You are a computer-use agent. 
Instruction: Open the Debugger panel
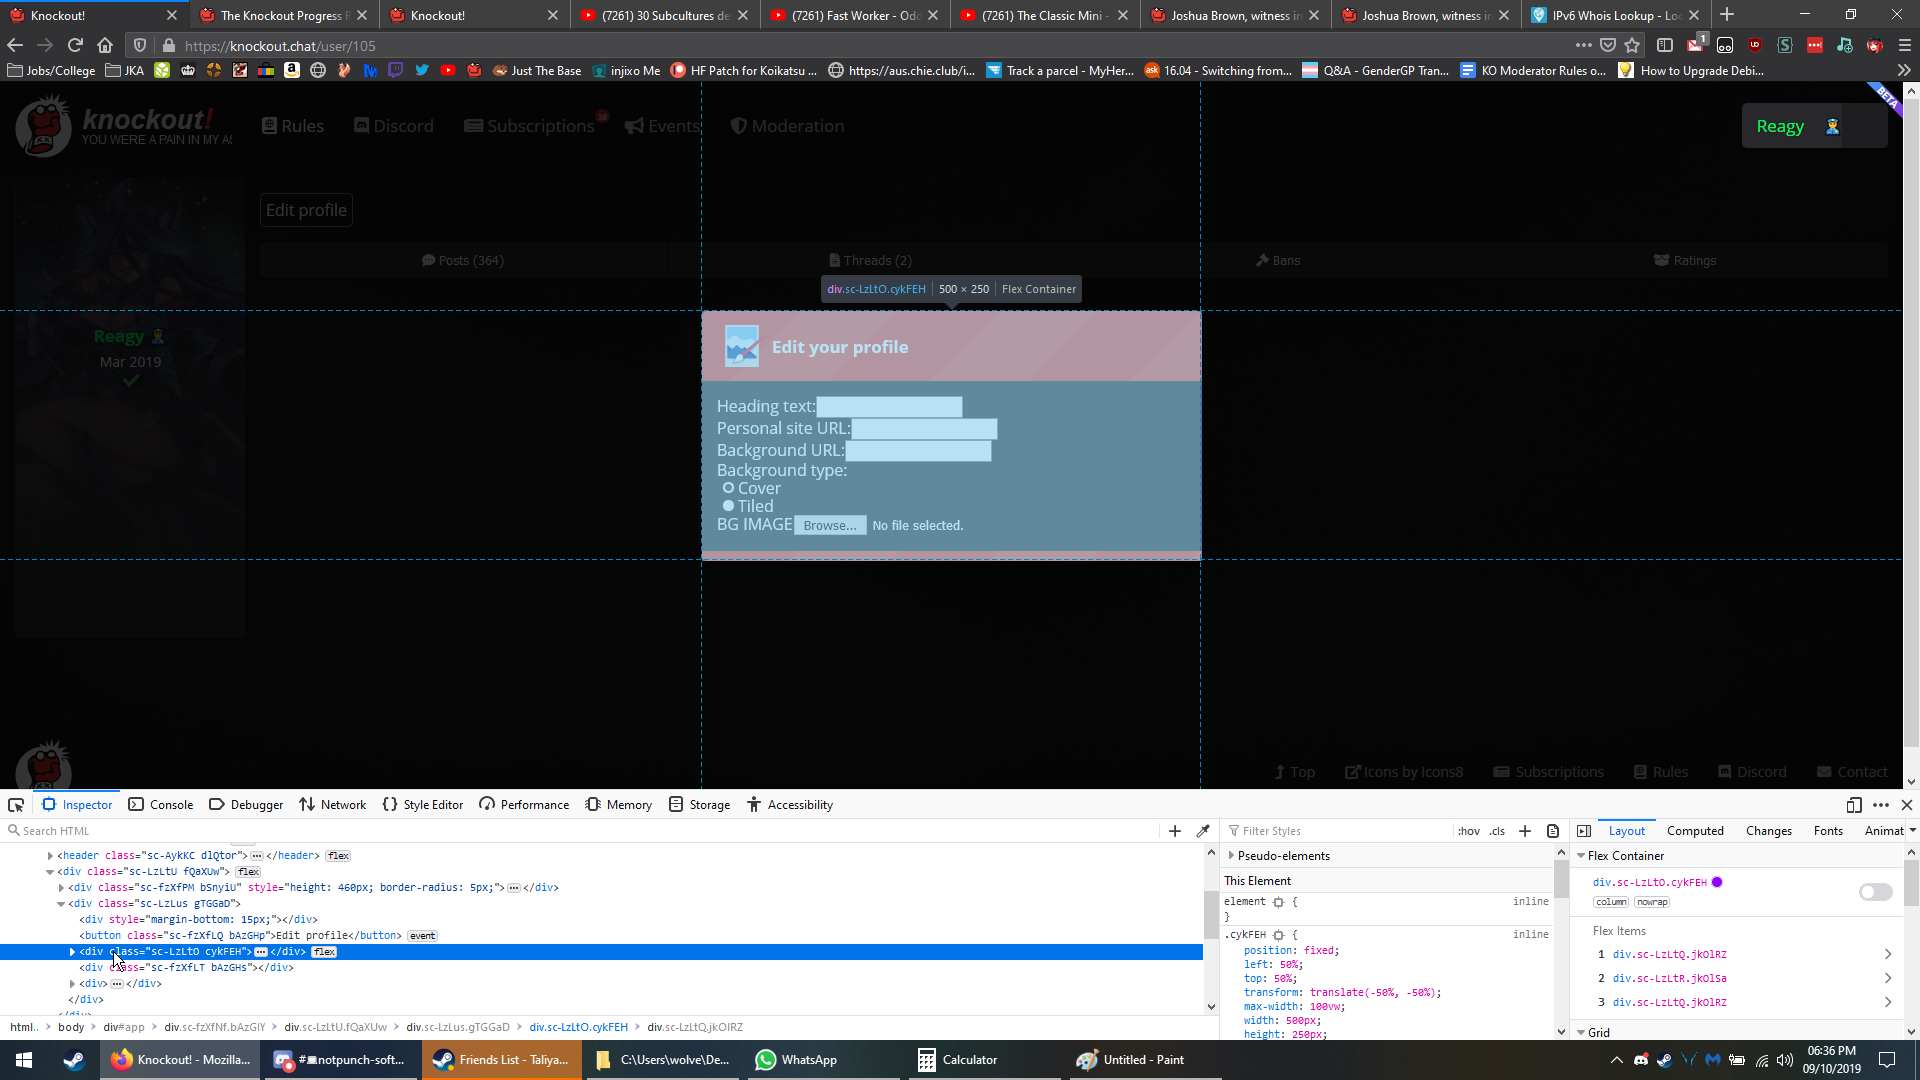coord(246,805)
